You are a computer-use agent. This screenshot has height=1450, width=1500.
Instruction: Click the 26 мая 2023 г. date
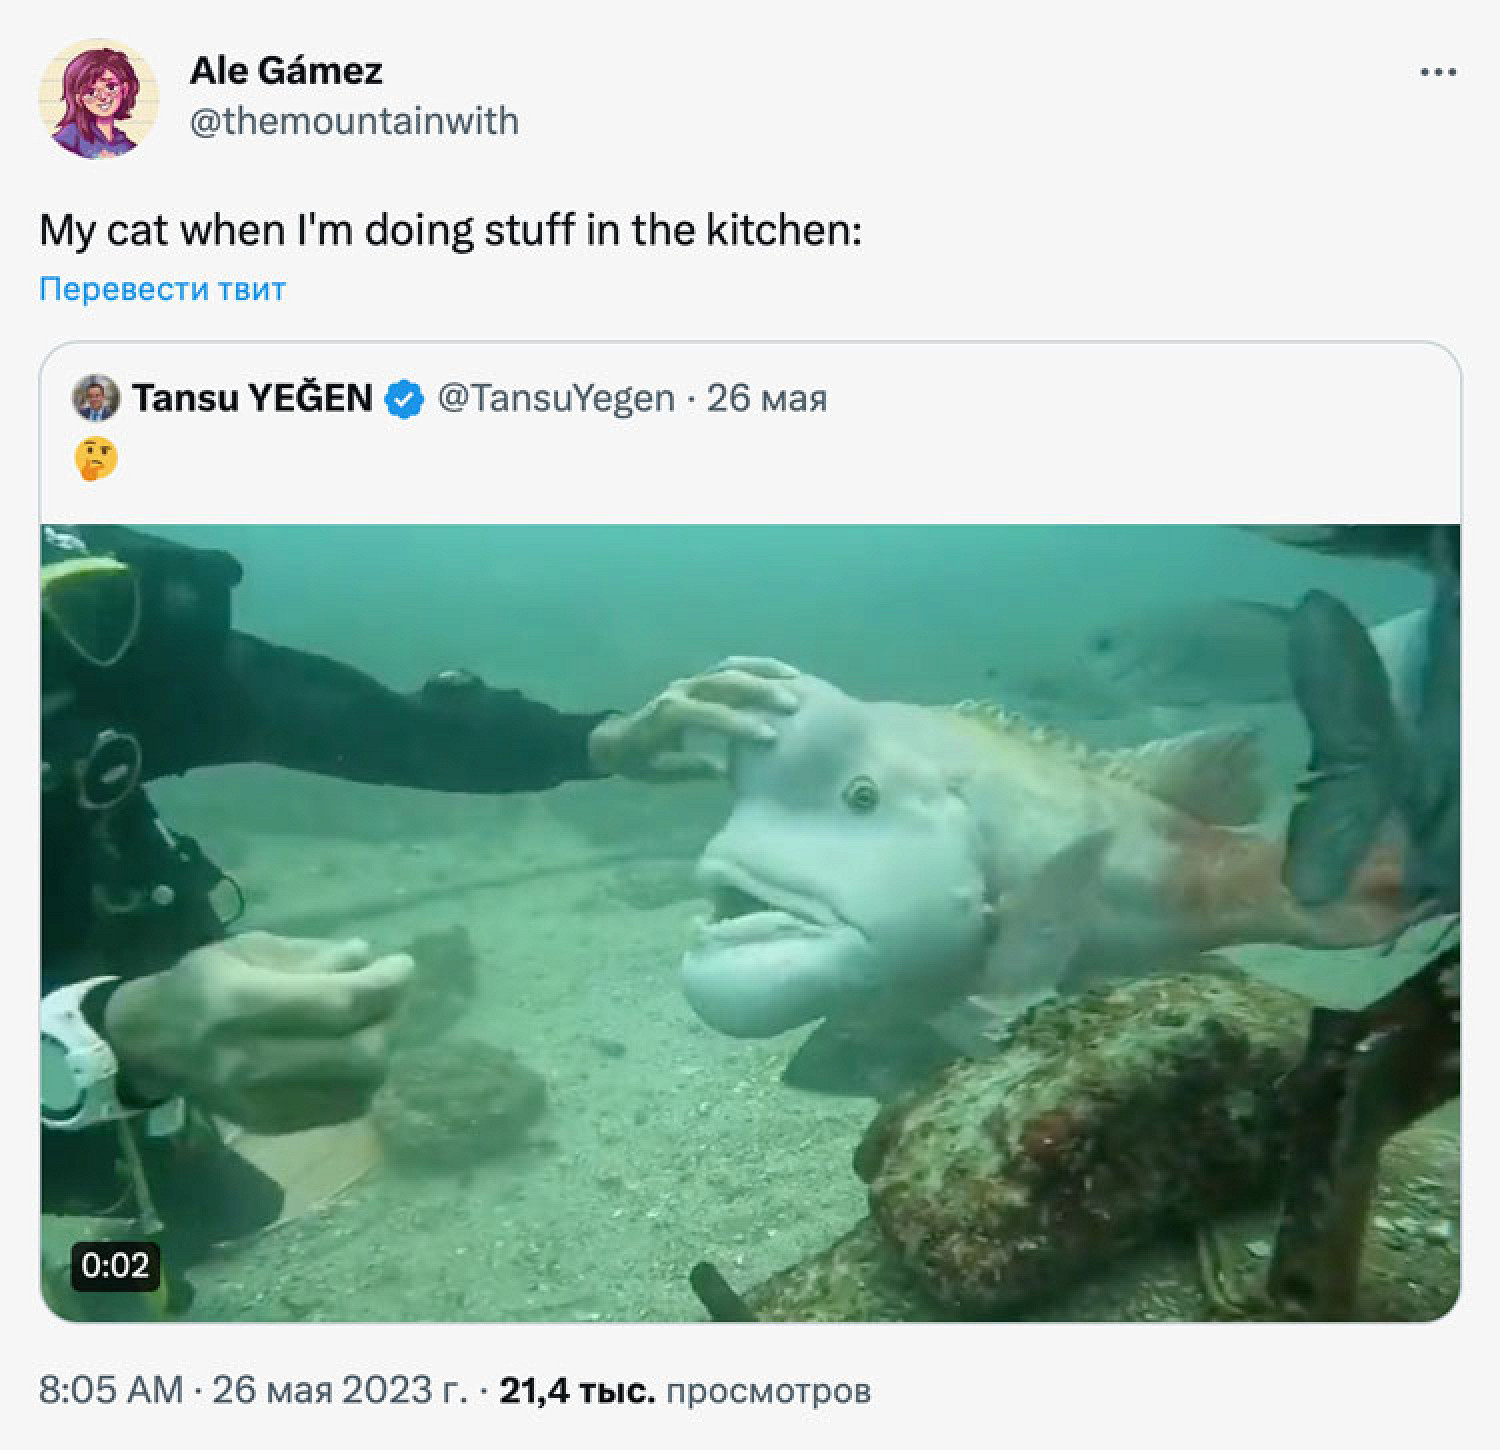tap(339, 1390)
